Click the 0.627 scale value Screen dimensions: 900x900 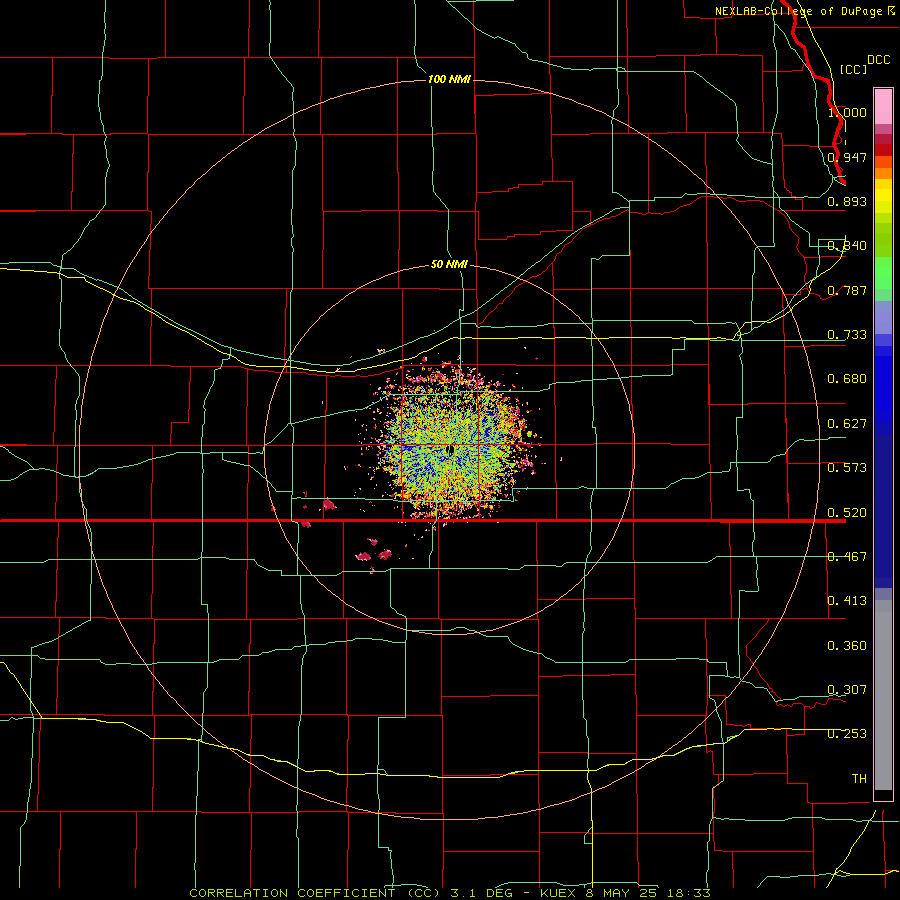pos(847,424)
